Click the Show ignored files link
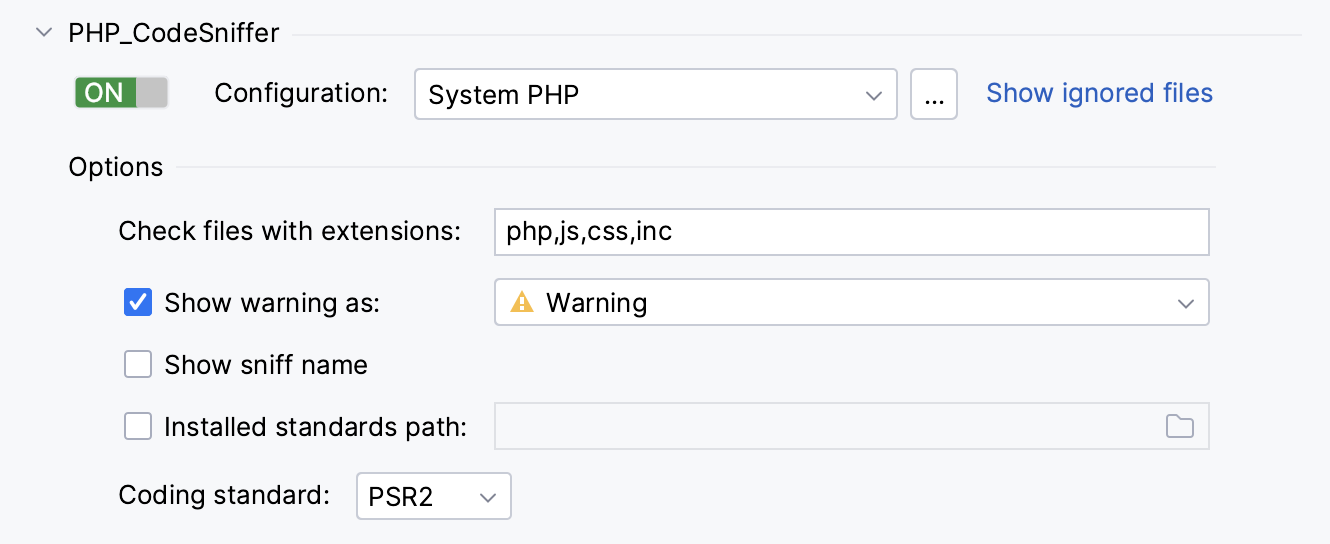Image resolution: width=1330 pixels, height=544 pixels. click(1099, 93)
